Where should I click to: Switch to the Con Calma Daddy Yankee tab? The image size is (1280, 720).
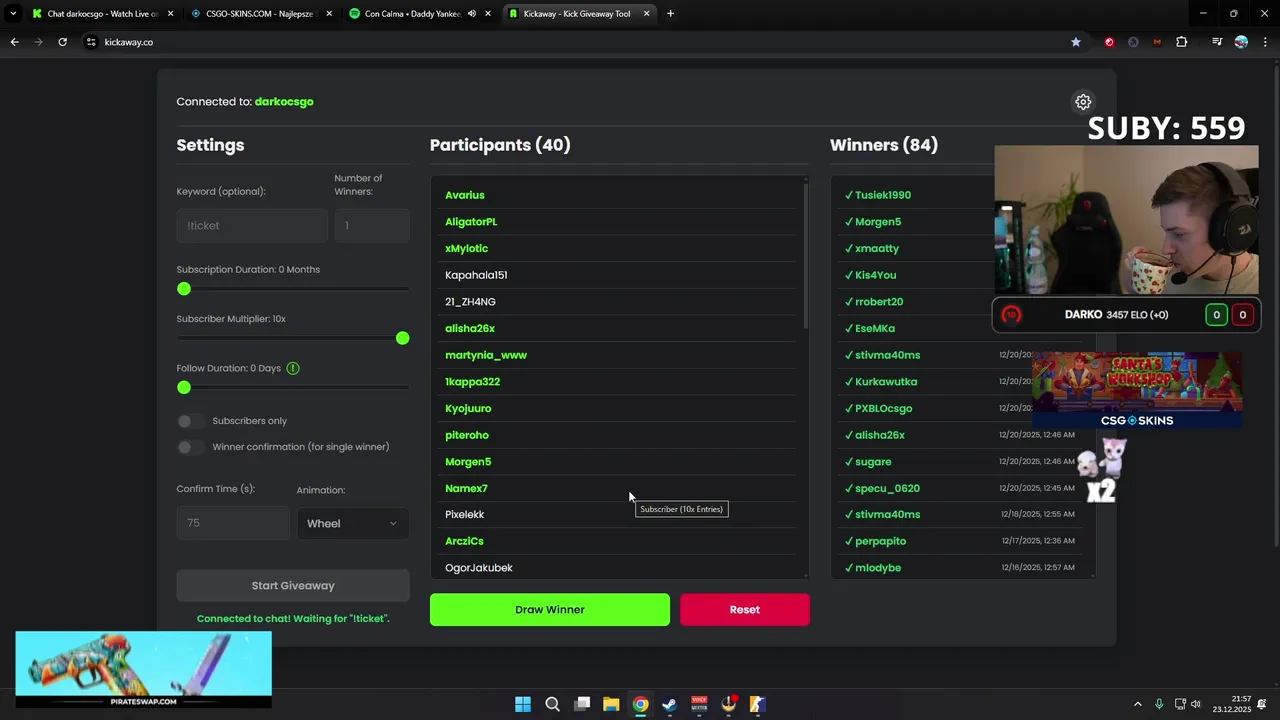pos(420,14)
